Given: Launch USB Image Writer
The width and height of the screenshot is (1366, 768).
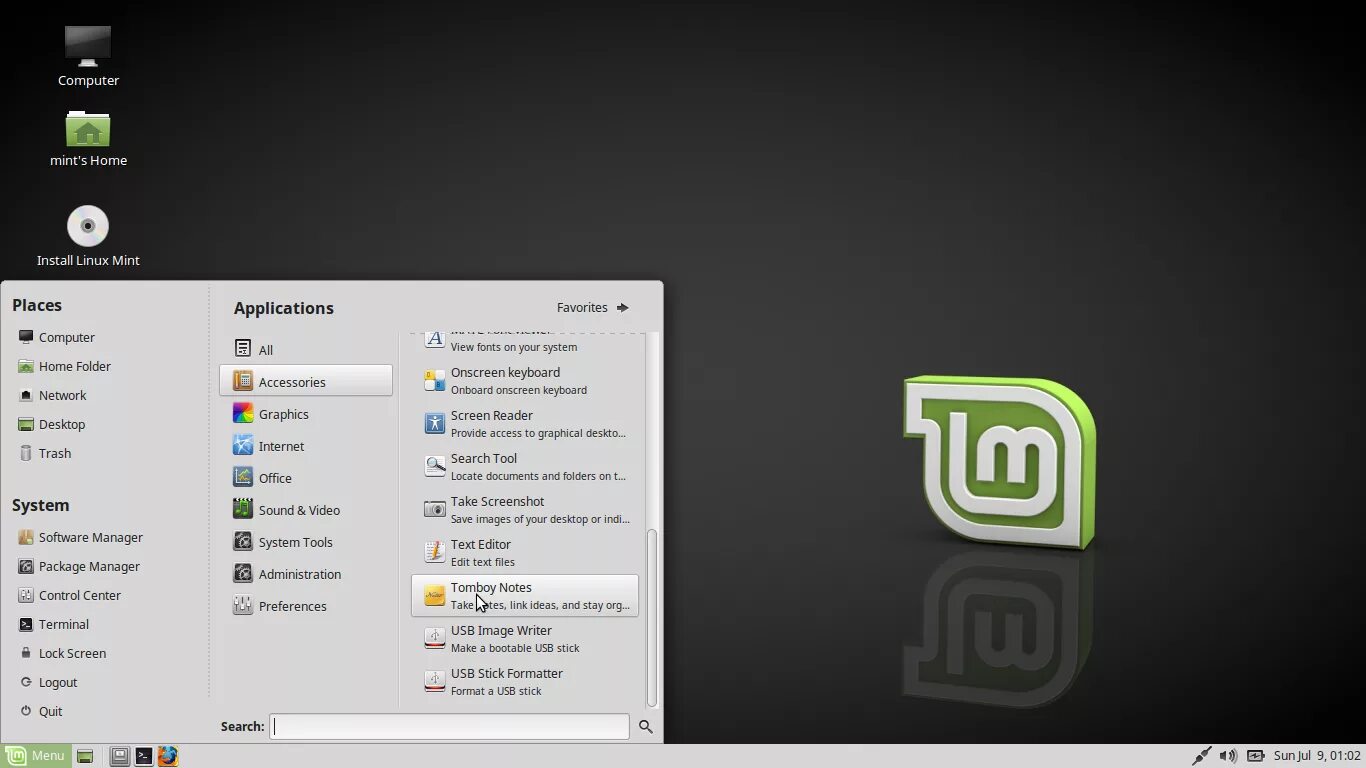Looking at the screenshot, I should point(525,638).
